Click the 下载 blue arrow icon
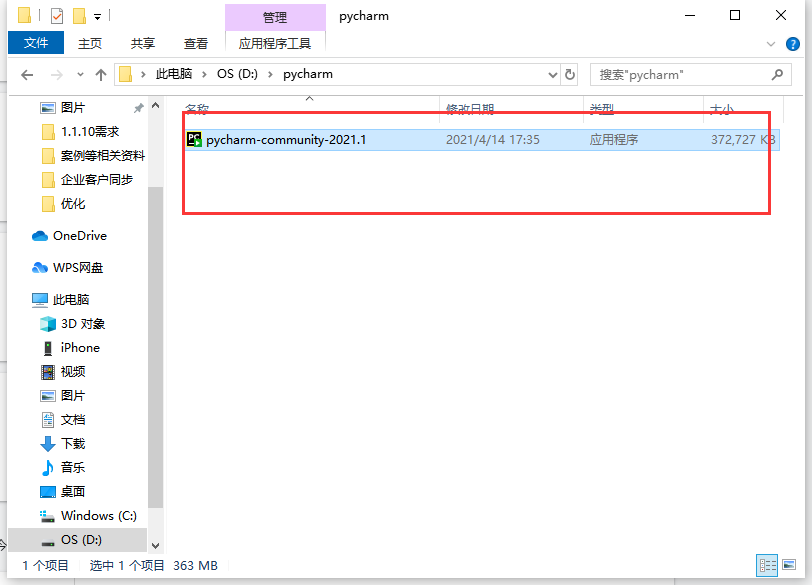The image size is (812, 585). tap(48, 444)
